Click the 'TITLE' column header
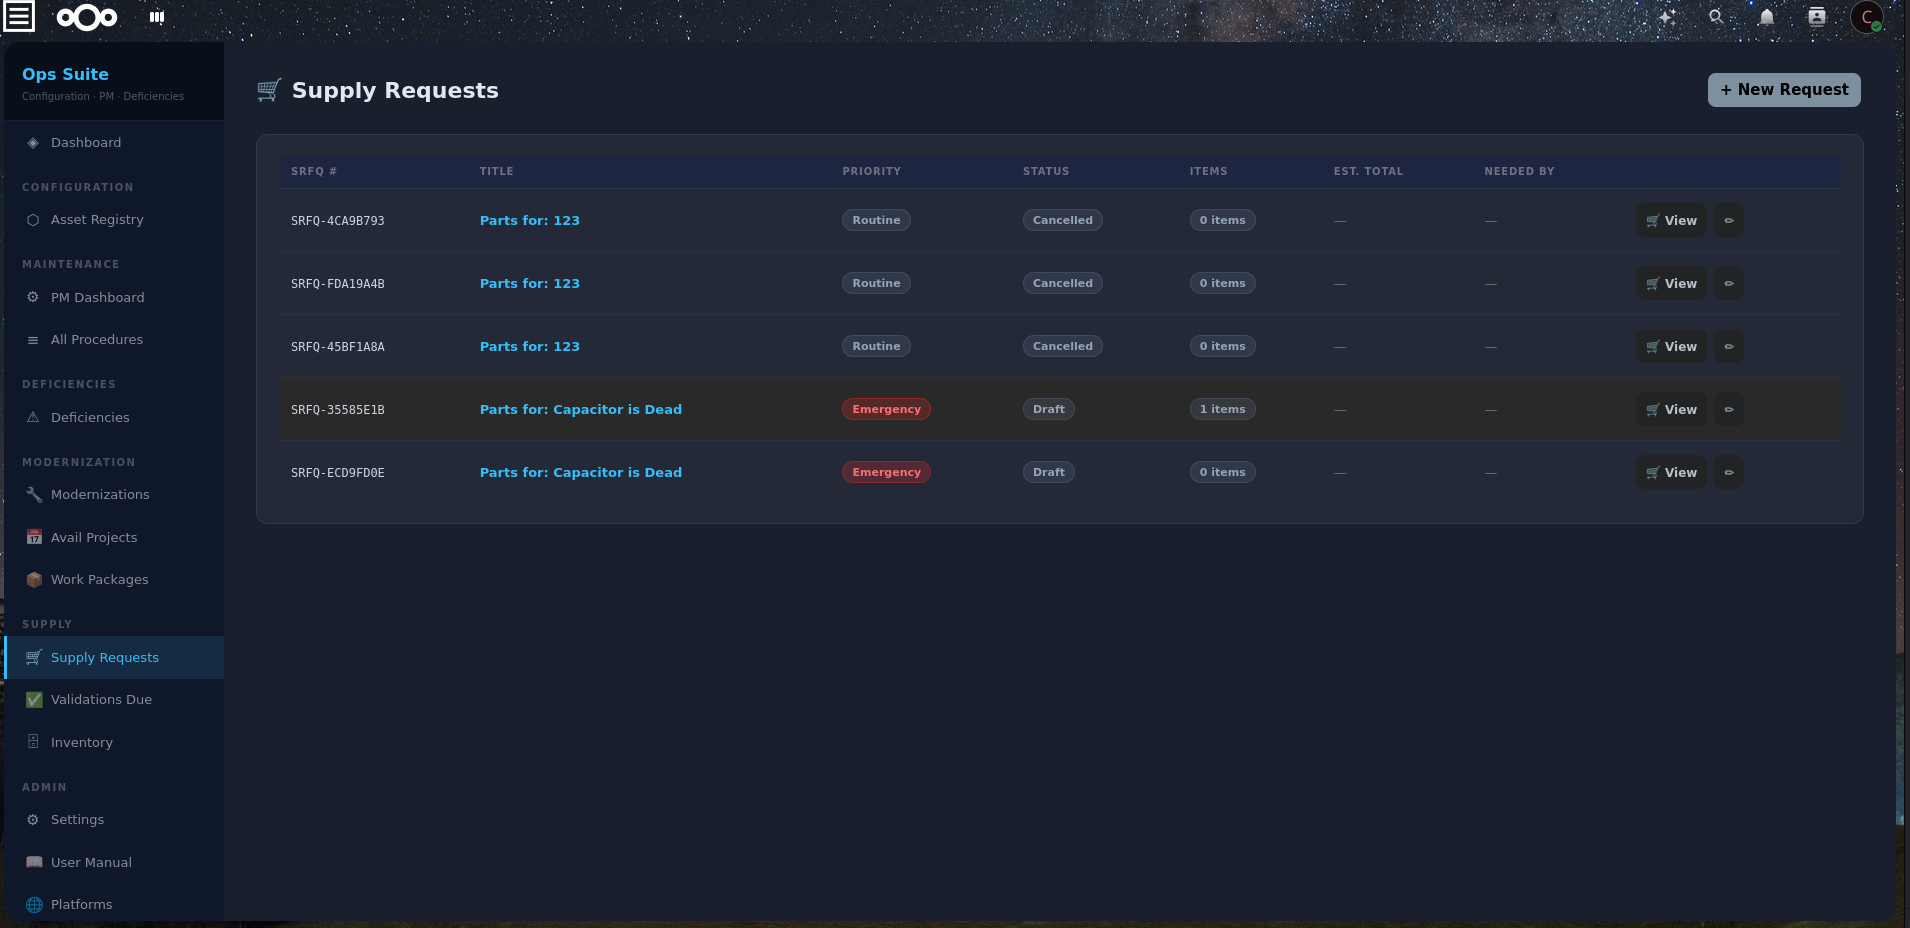The width and height of the screenshot is (1910, 928). click(496, 172)
